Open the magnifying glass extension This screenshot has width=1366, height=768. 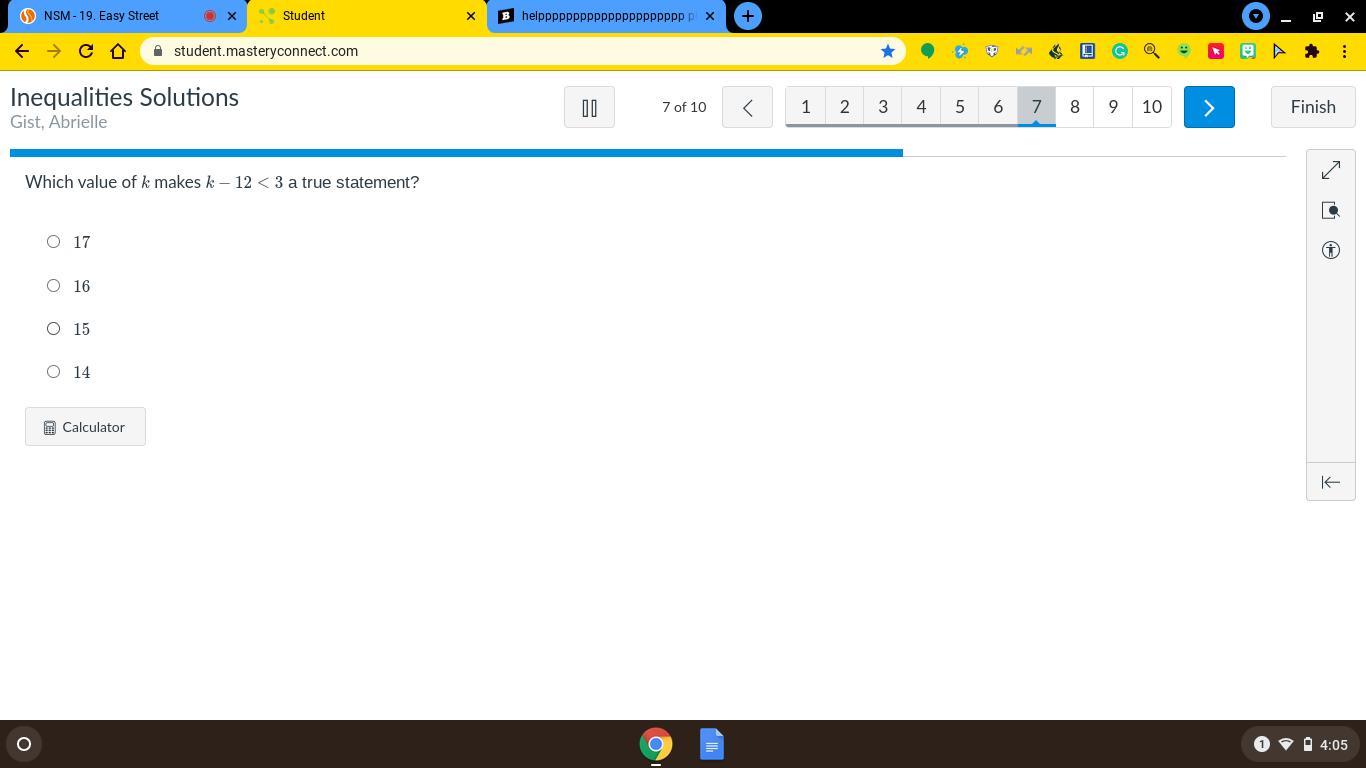[1152, 51]
